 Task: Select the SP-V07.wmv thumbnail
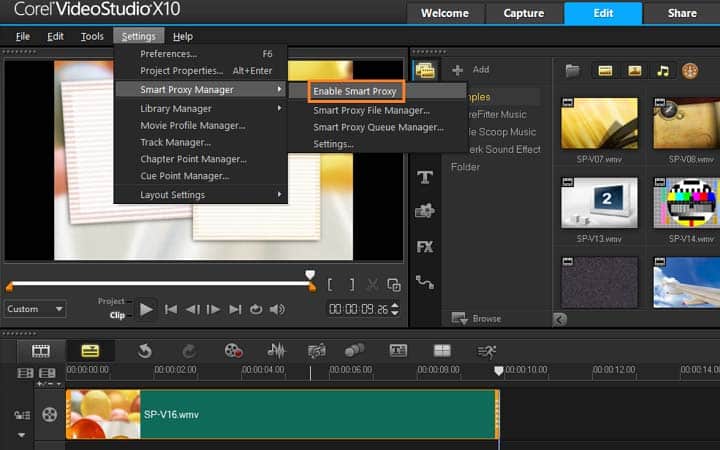pos(599,123)
